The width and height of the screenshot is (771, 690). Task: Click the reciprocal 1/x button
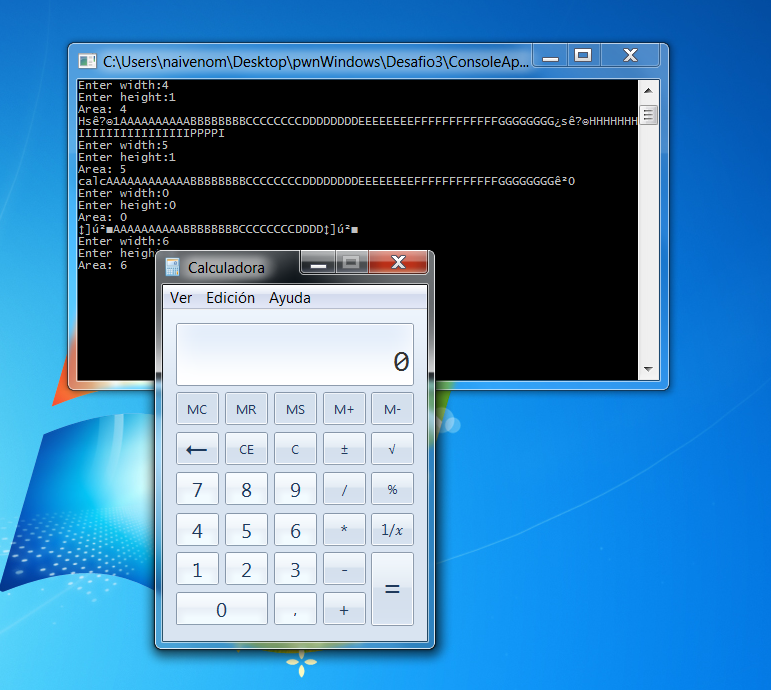click(392, 530)
